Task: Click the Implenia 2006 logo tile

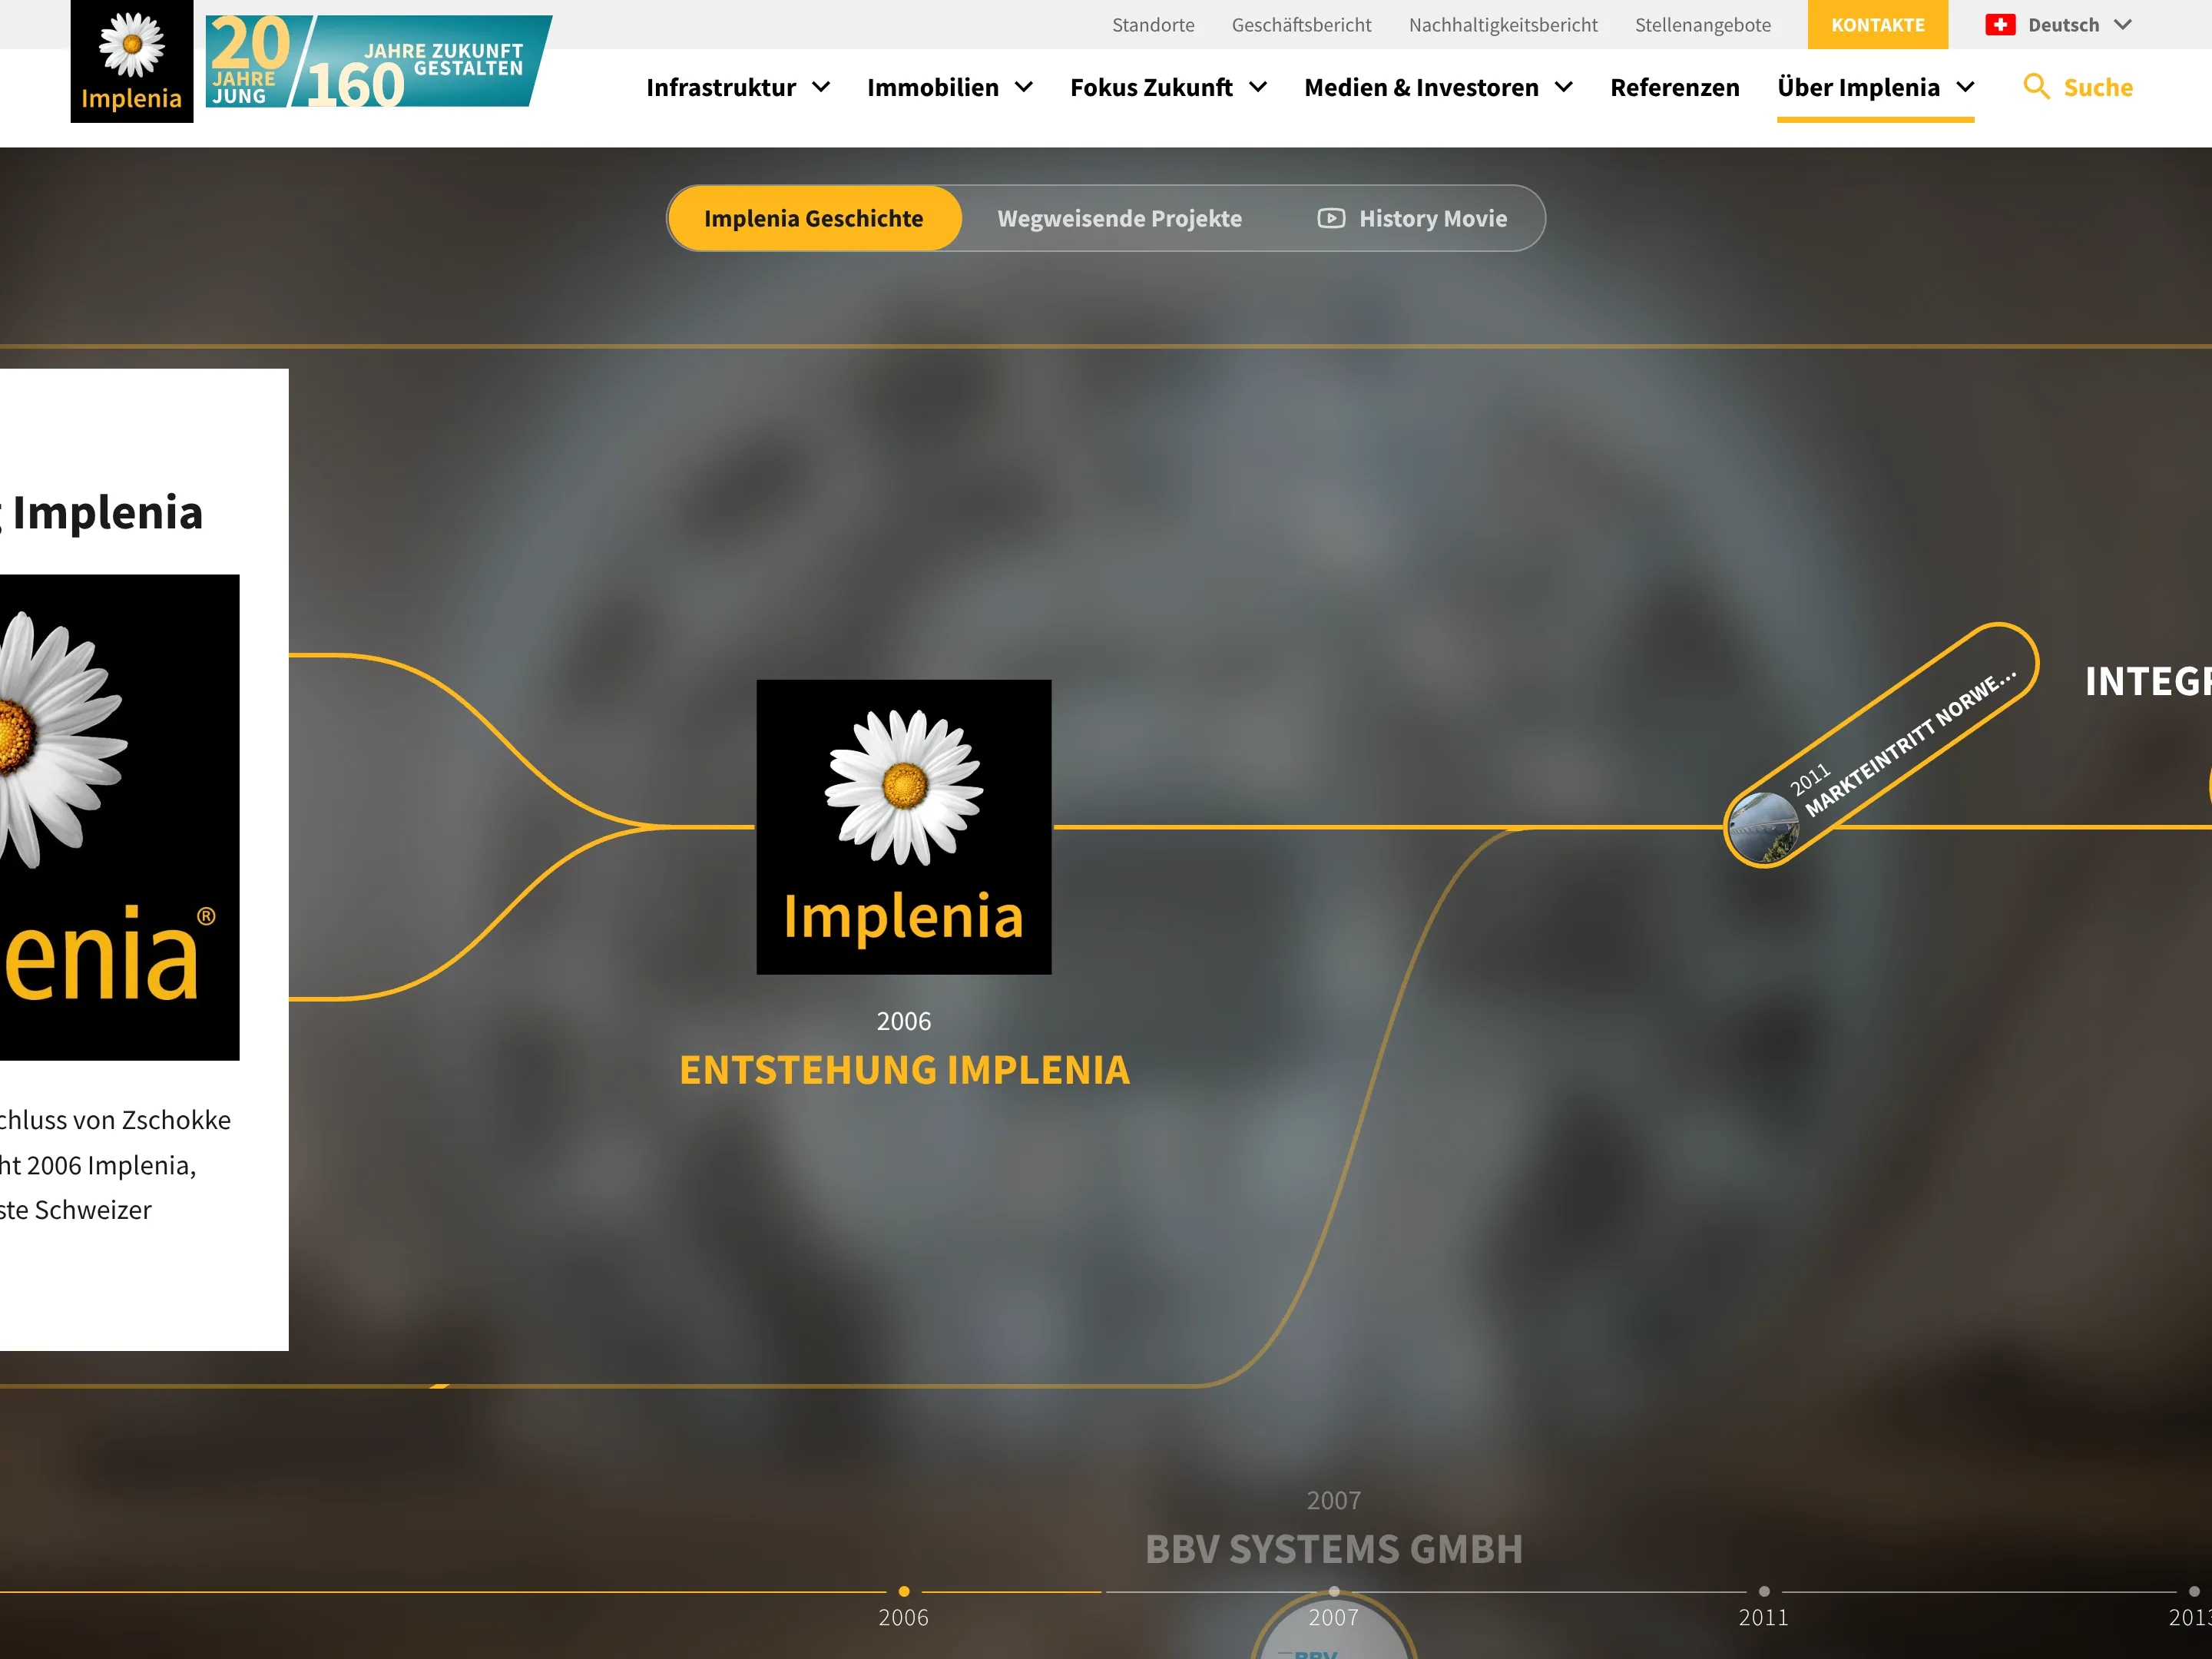Action: 904,827
